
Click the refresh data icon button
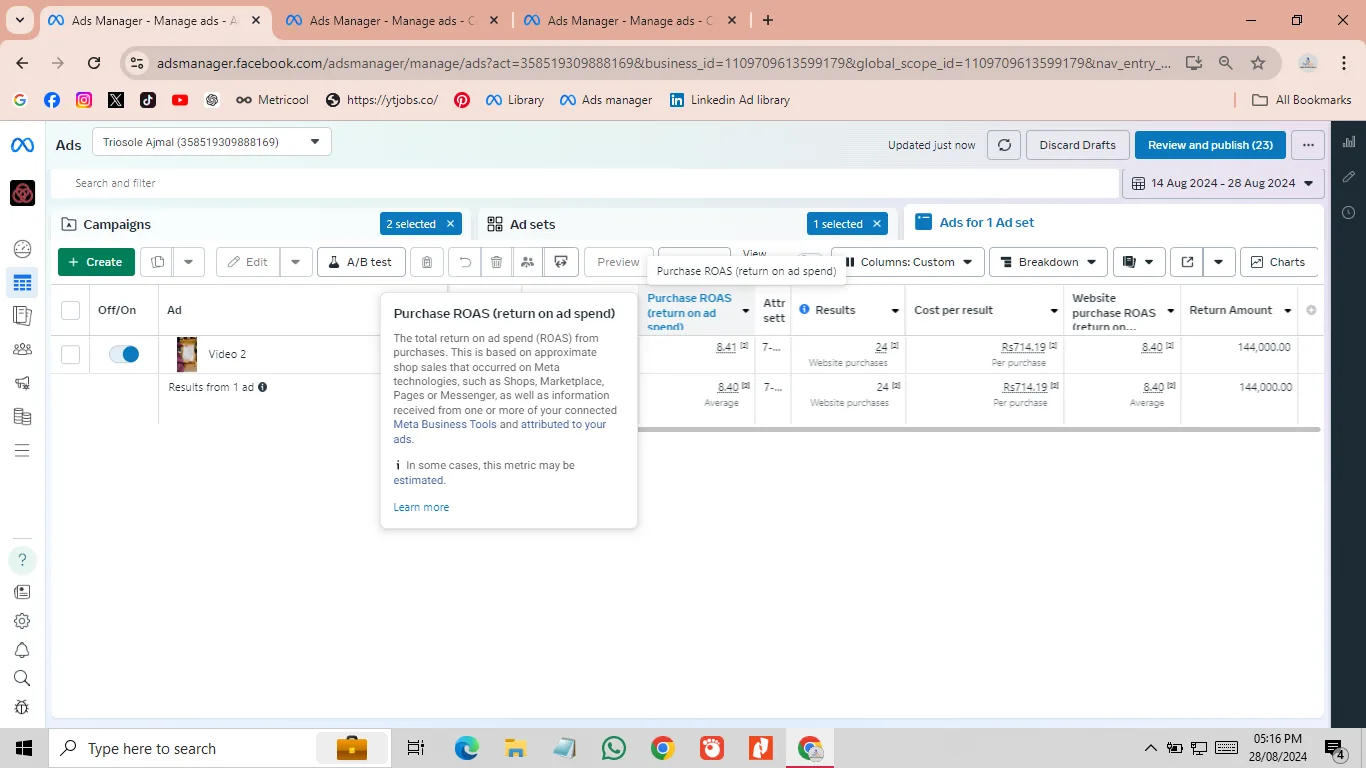(x=1004, y=145)
